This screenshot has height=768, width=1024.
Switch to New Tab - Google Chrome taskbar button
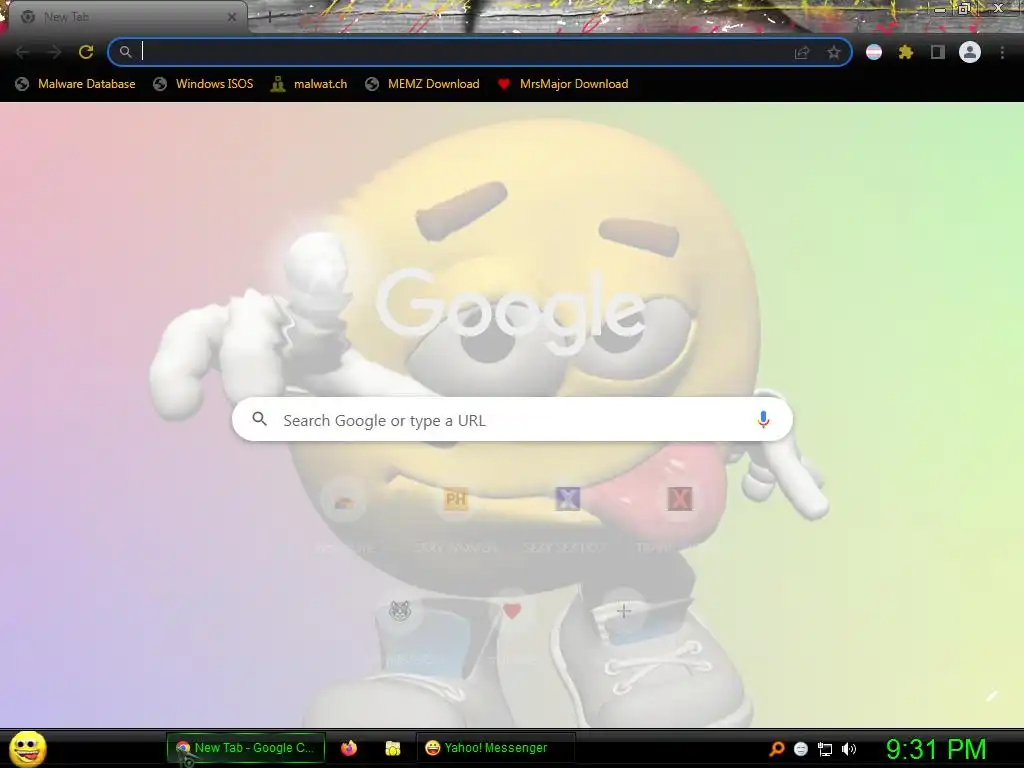pos(246,748)
